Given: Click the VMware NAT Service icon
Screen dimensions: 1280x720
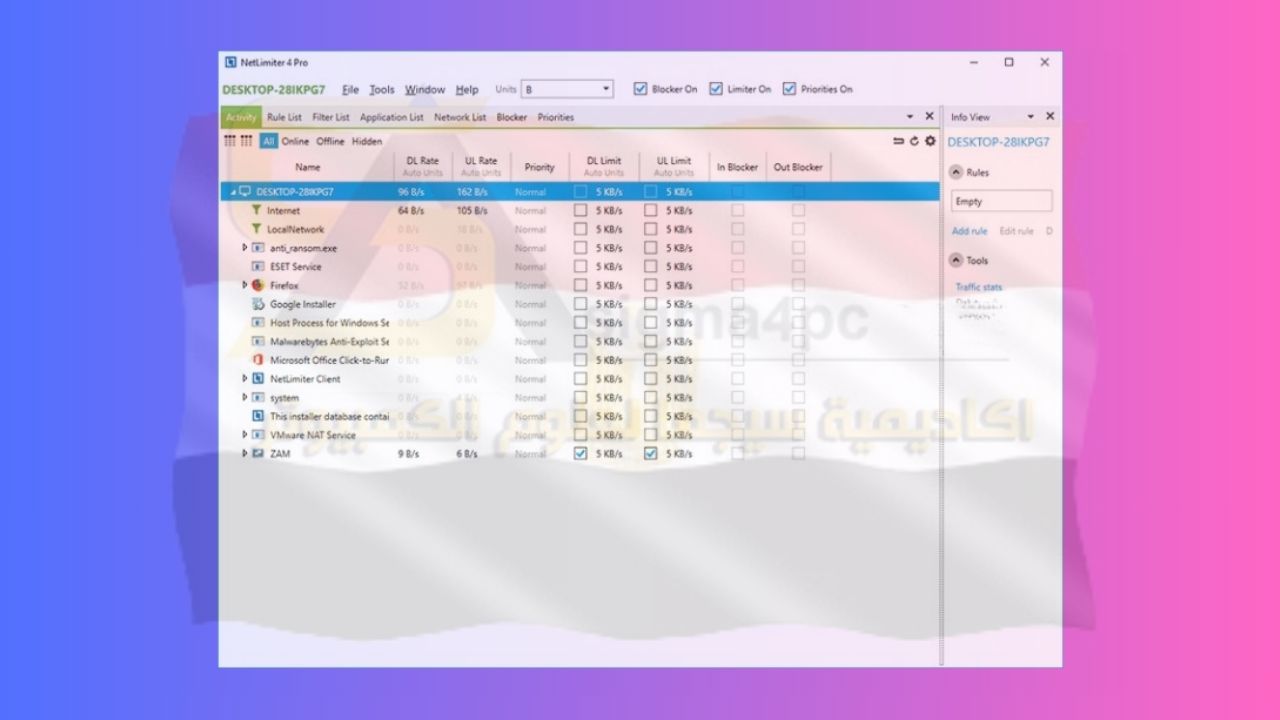Looking at the screenshot, I should tap(258, 435).
